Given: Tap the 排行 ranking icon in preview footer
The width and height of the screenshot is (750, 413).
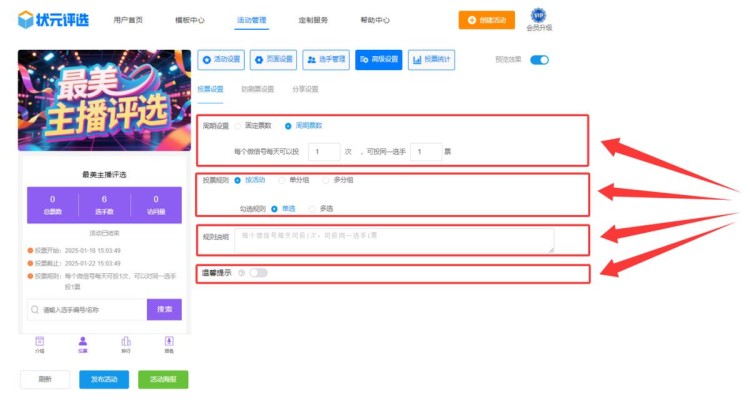Looking at the screenshot, I should point(126,343).
